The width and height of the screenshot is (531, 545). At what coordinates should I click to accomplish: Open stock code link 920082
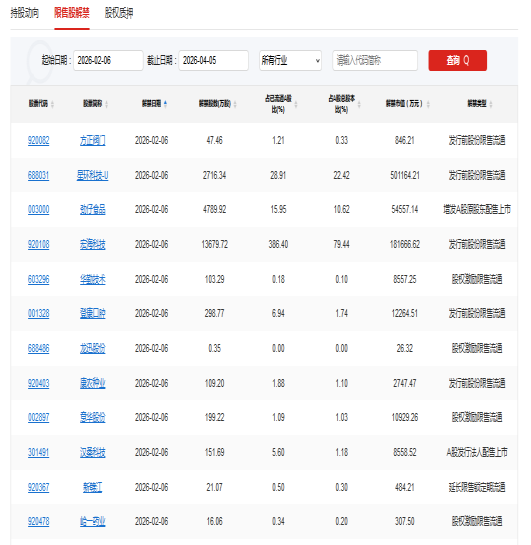tap(39, 140)
